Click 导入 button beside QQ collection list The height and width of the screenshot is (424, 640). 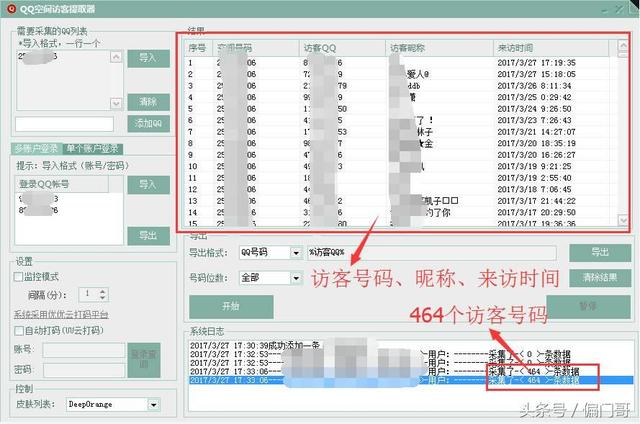coord(149,58)
